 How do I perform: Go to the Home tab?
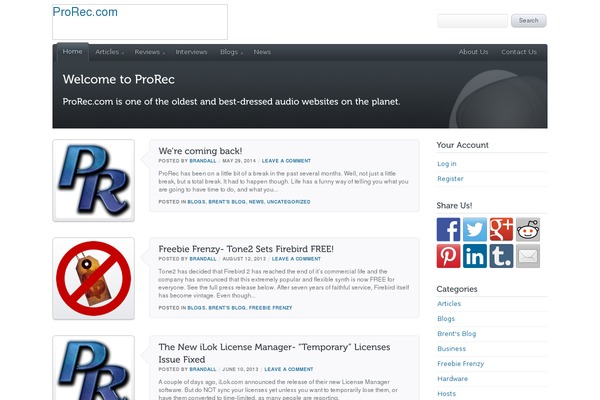pos(72,52)
